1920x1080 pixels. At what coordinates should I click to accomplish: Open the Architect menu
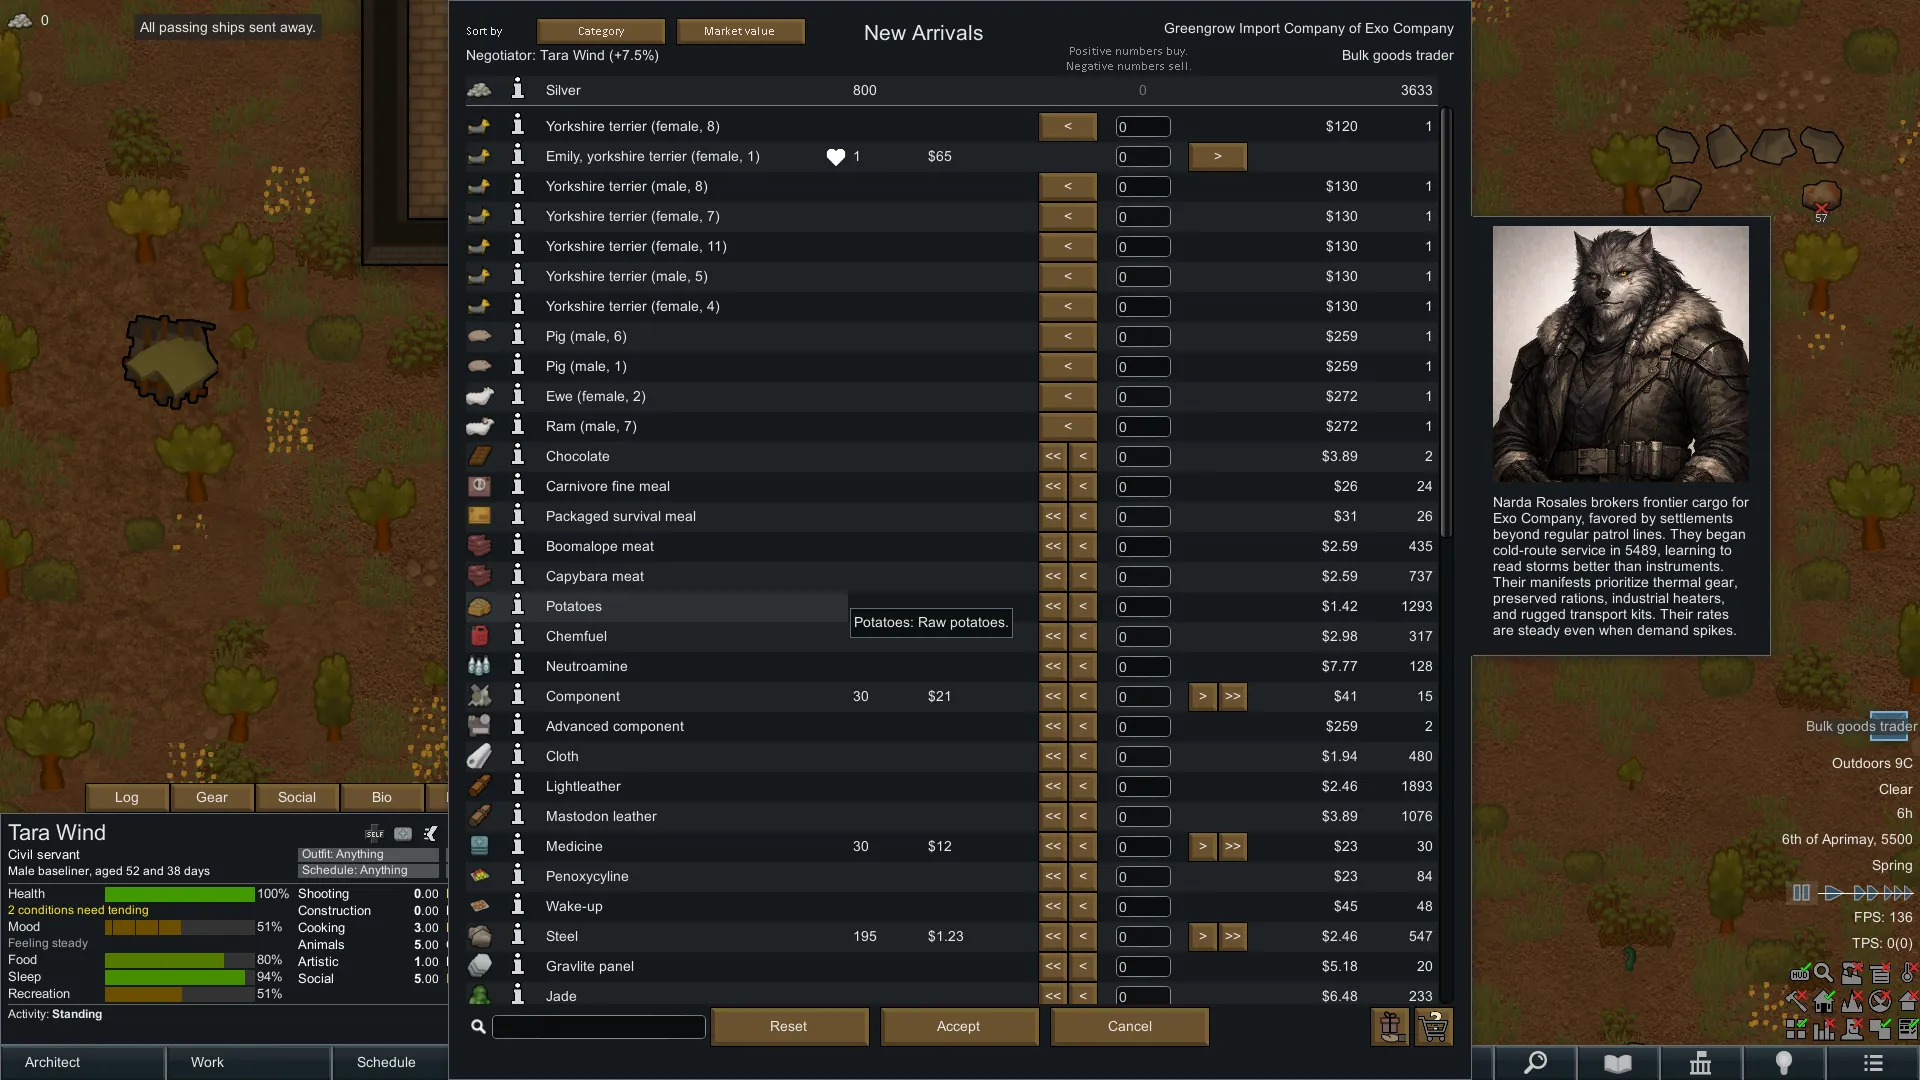(x=52, y=1062)
